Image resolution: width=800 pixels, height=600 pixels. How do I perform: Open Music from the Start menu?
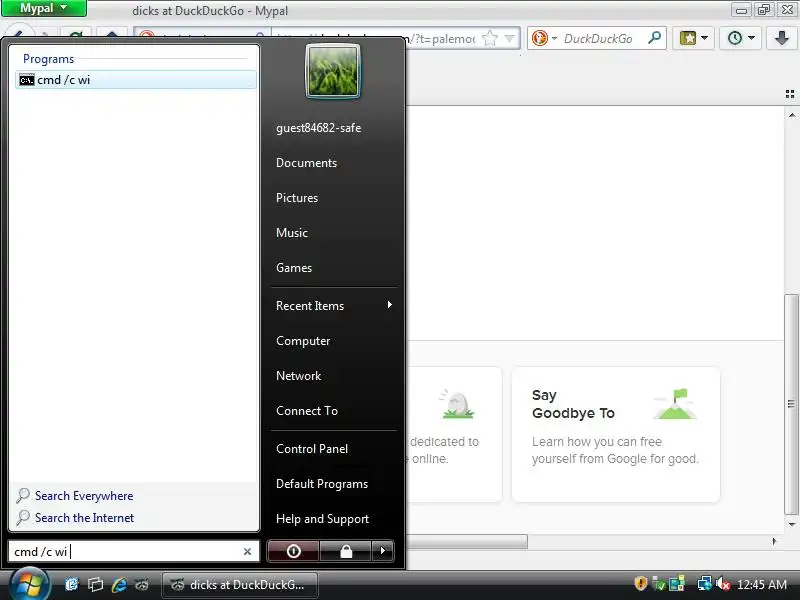coord(292,233)
